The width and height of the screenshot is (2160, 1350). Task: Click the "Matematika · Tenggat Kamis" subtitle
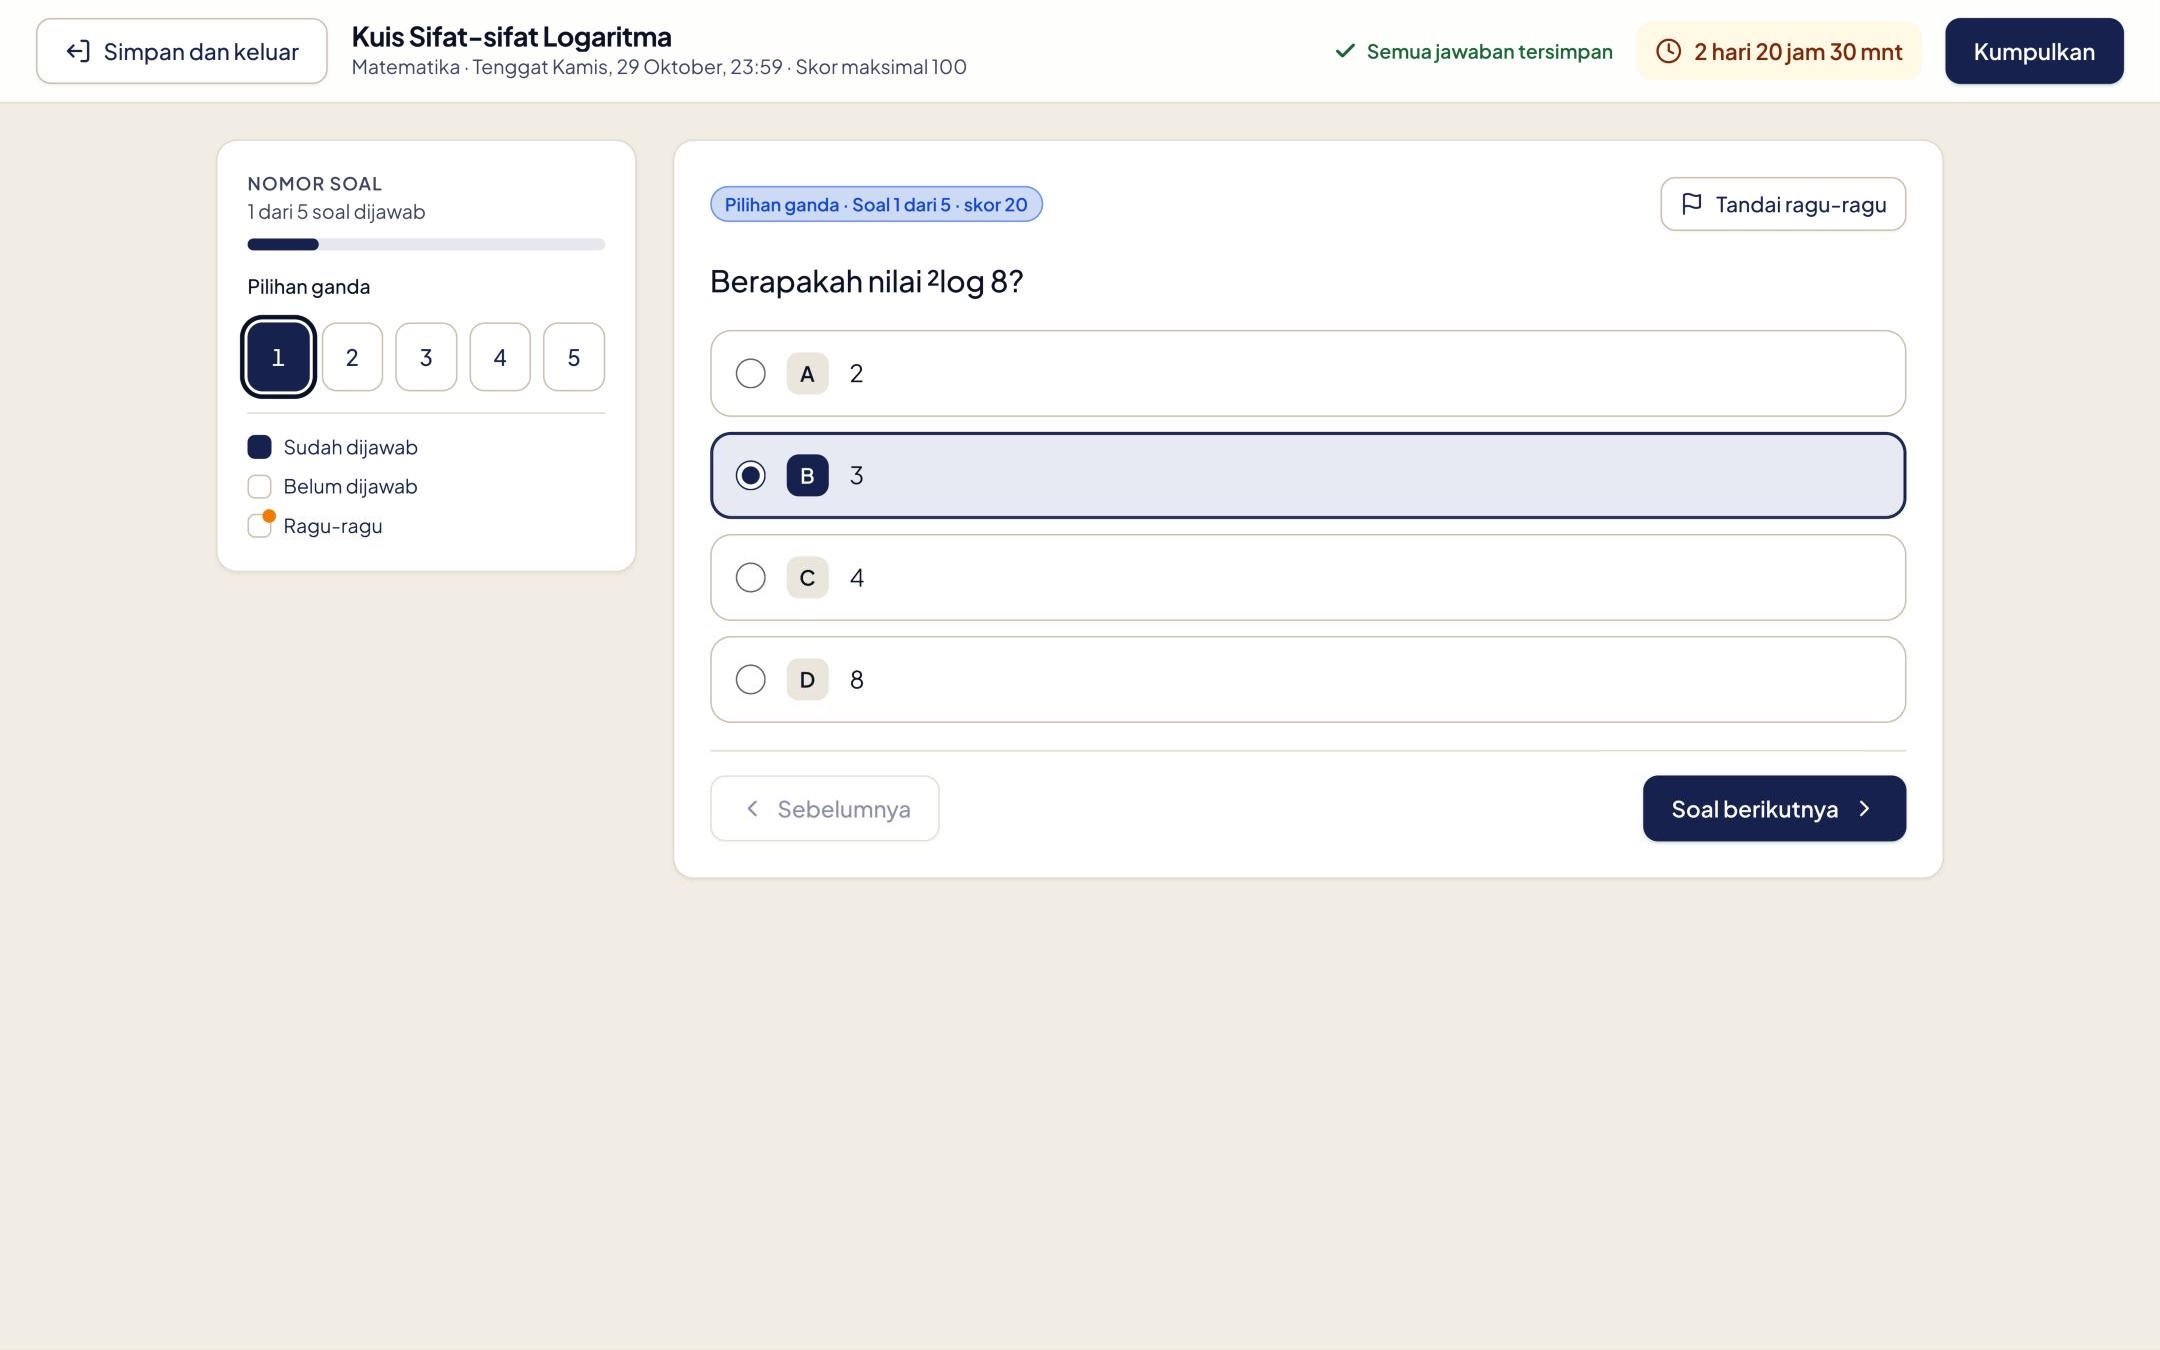[658, 67]
